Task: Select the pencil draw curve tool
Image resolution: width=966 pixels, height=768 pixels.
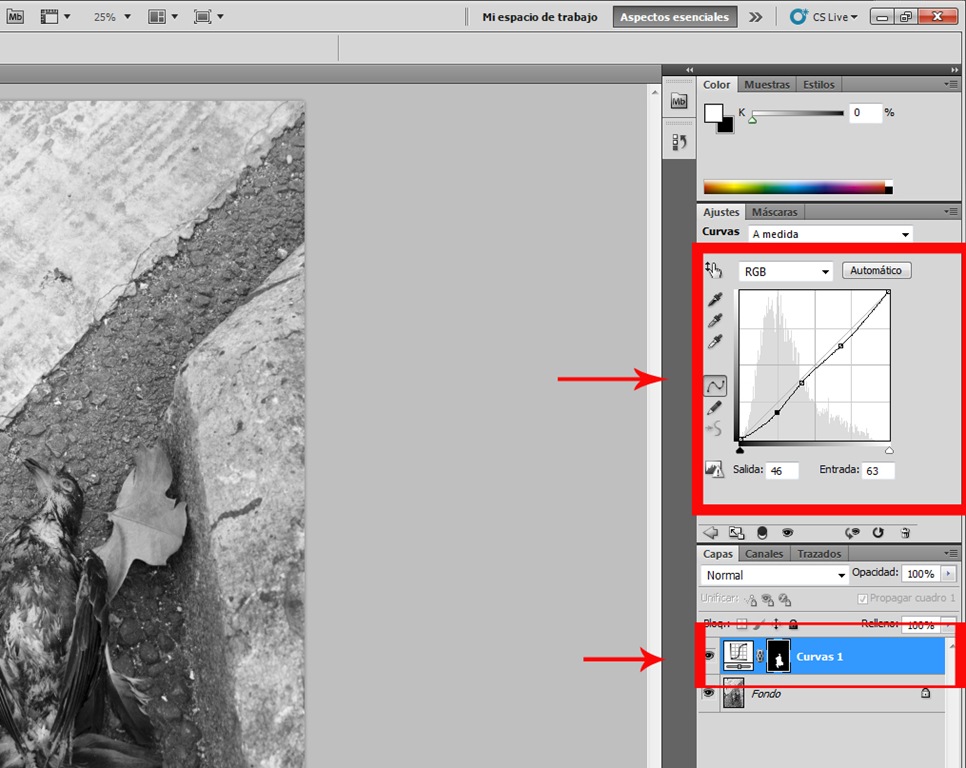Action: click(715, 408)
